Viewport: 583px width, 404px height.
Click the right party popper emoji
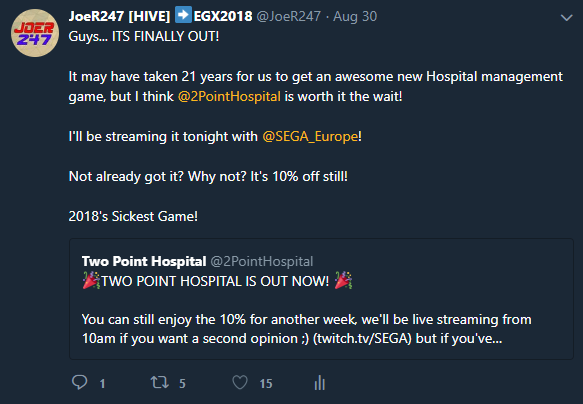pyautogui.click(x=343, y=280)
